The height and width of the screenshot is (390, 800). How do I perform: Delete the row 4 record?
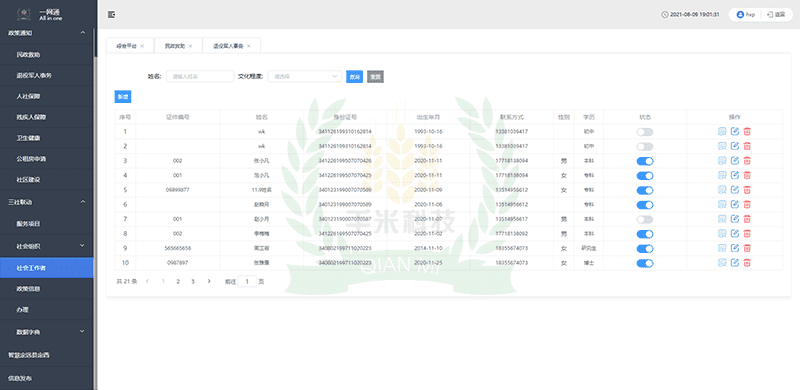coord(747,175)
